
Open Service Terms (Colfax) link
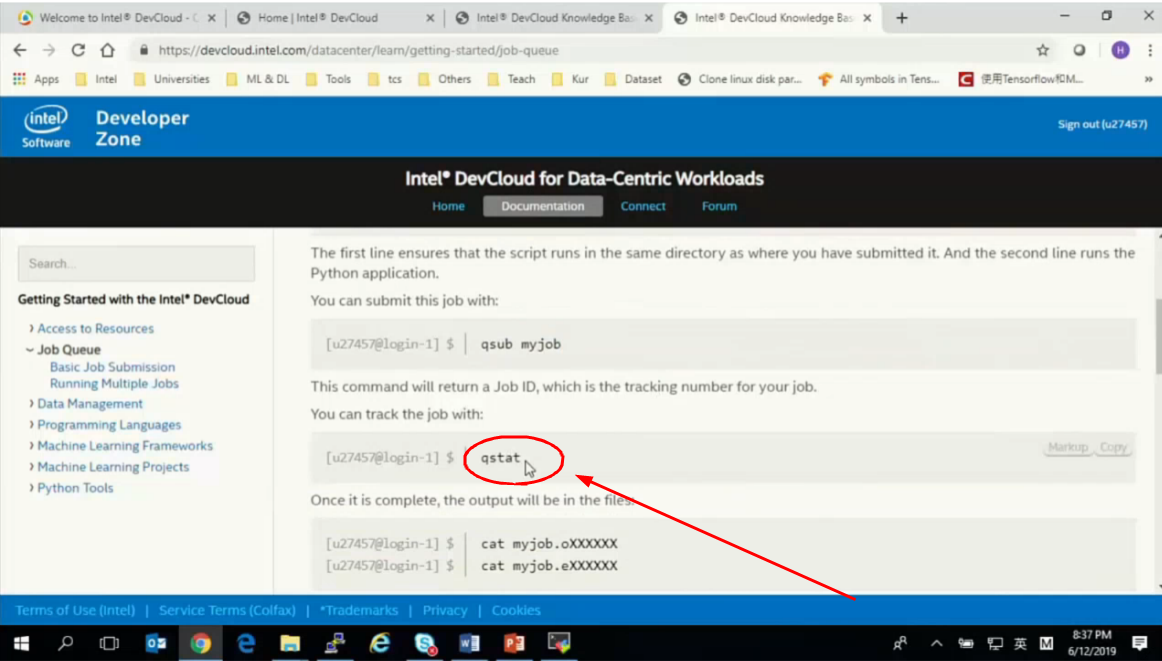coord(228,610)
